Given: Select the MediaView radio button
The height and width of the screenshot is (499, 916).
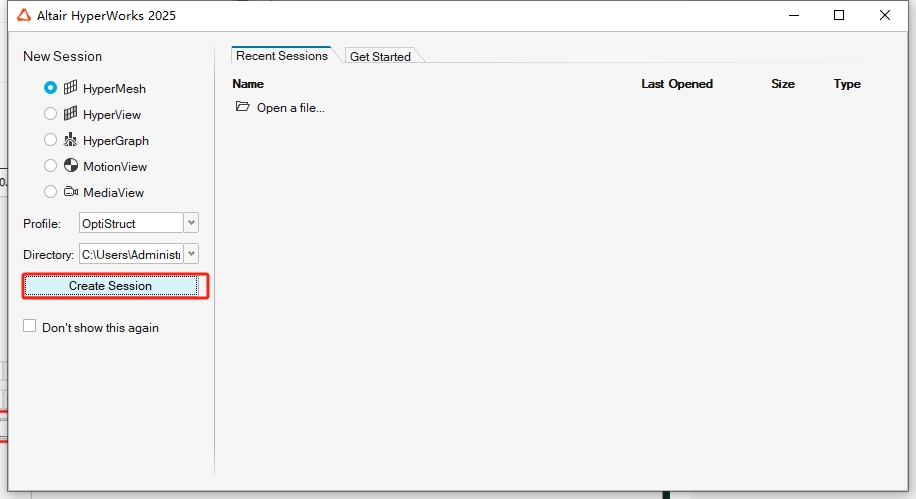Looking at the screenshot, I should click(50, 192).
